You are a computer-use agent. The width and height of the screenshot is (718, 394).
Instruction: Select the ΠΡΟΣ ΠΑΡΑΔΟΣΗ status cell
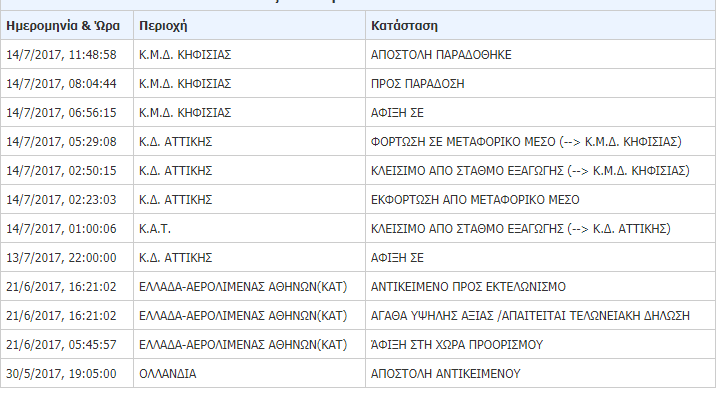click(x=418, y=84)
